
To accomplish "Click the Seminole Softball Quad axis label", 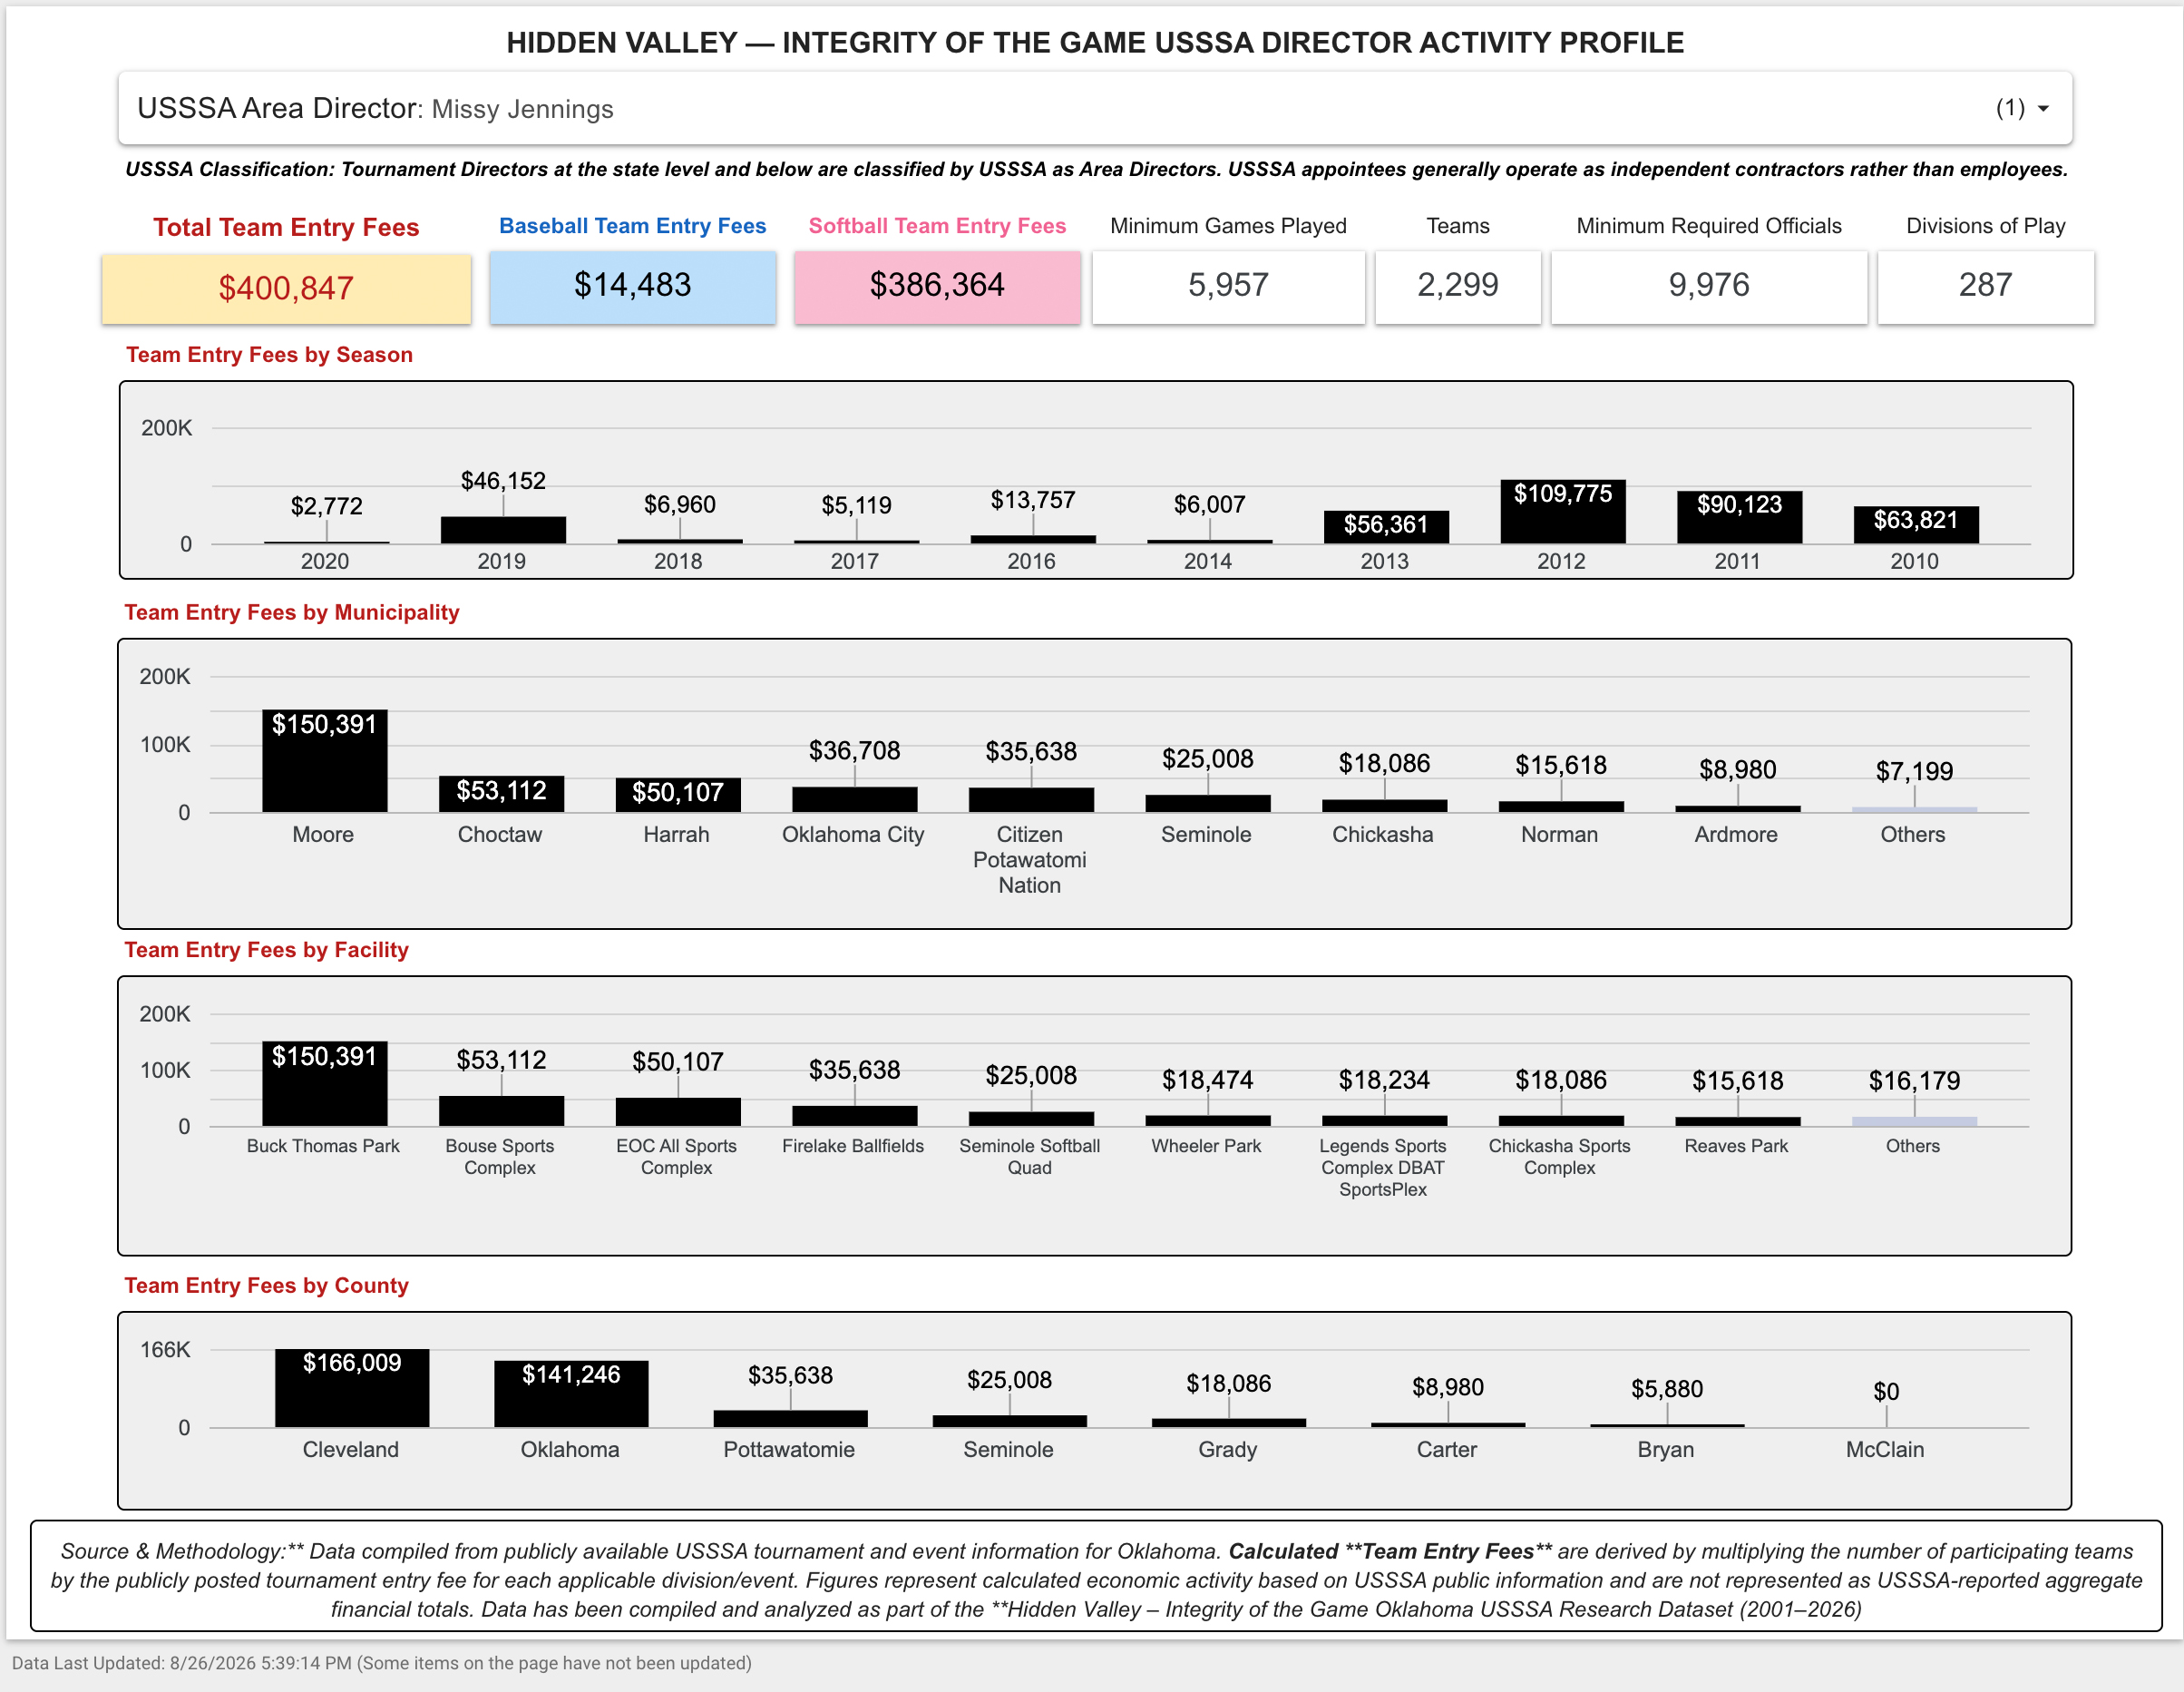I will click(x=1030, y=1157).
